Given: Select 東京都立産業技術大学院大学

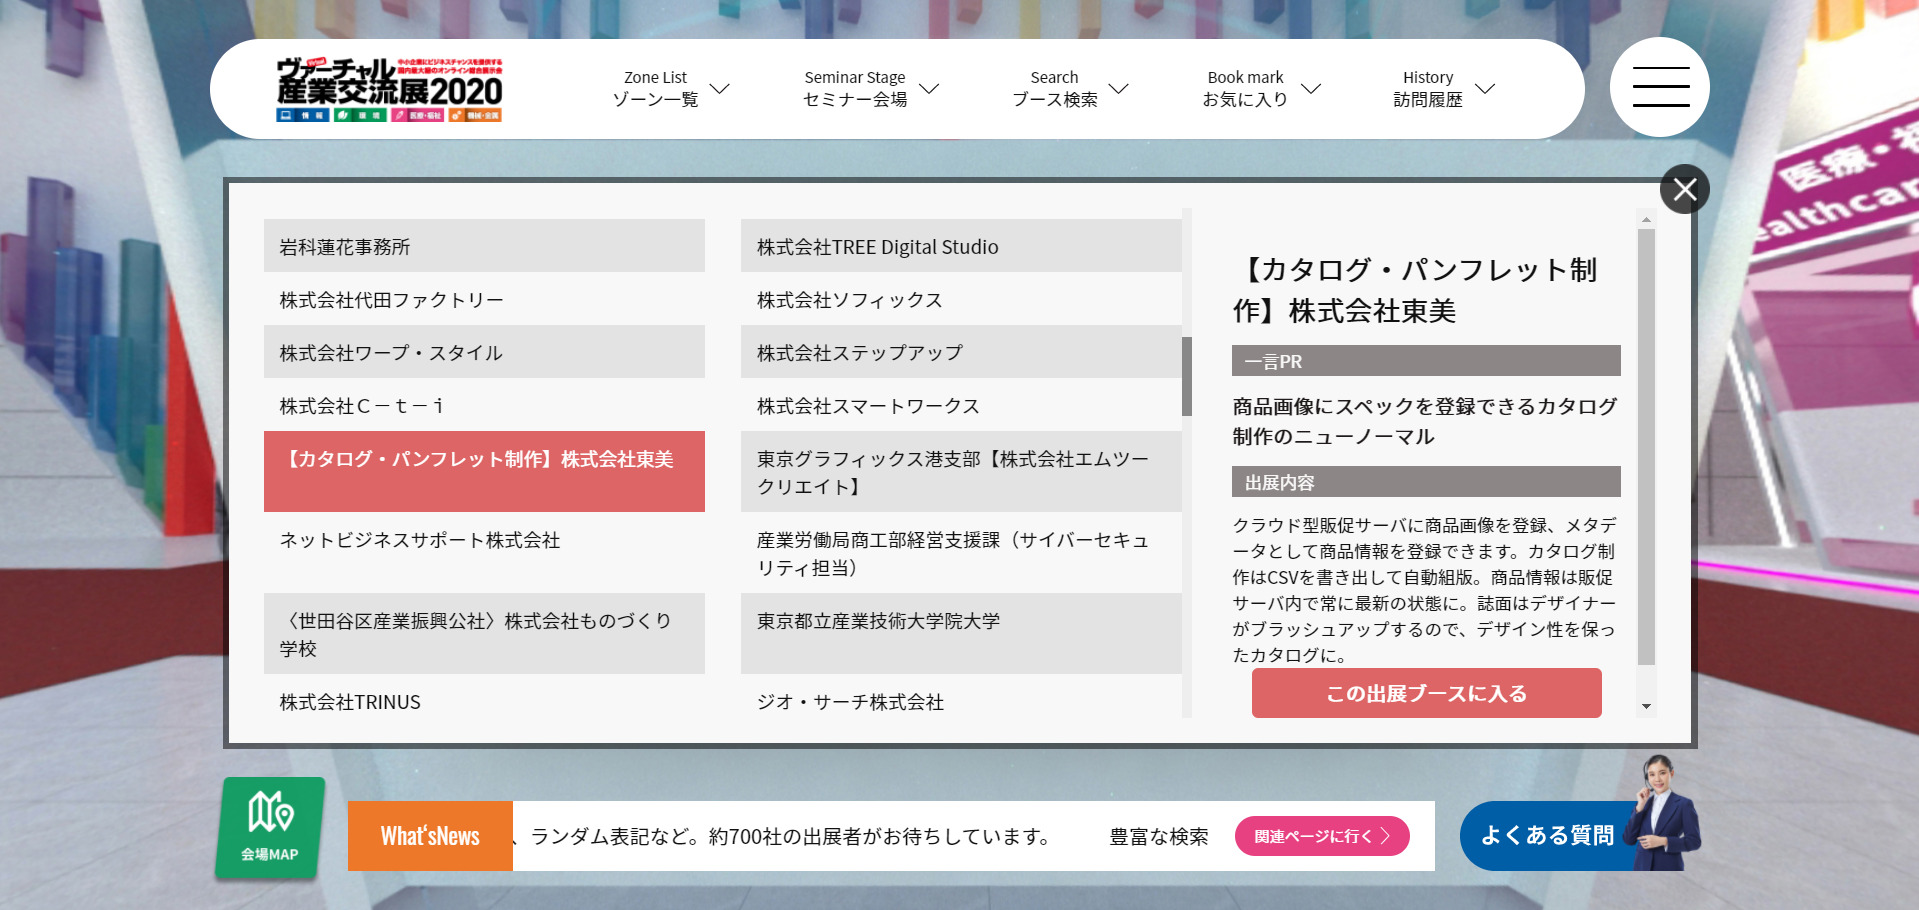Looking at the screenshot, I should pos(961,633).
